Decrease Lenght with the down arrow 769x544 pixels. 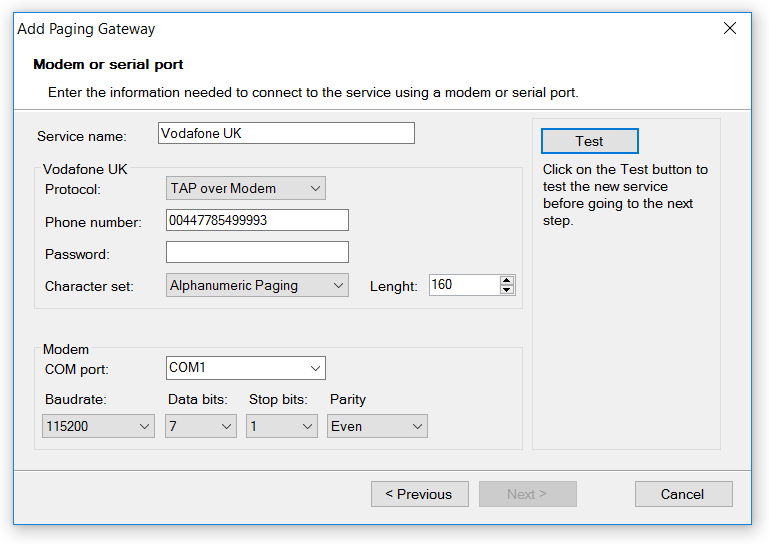coord(507,290)
